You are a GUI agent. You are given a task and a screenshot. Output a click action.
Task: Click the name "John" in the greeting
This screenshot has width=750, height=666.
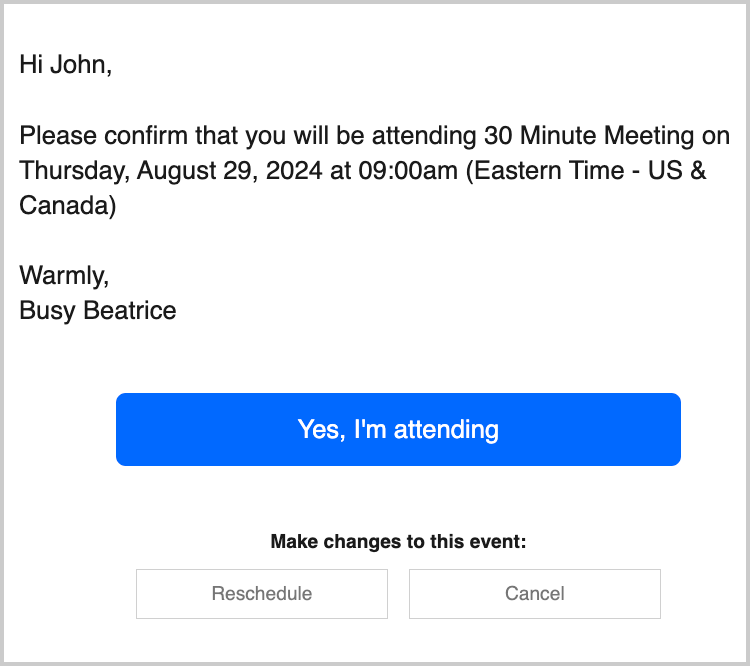79,66
